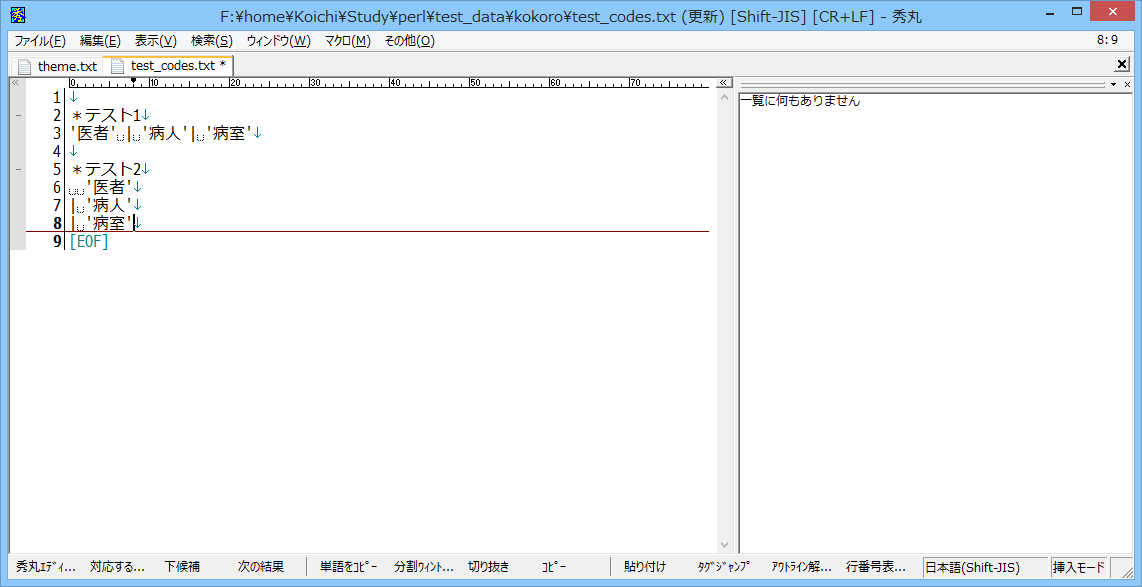Screen dimensions: 1142x587
Task: Click the ＊テスト1 heading text
Action: point(106,115)
